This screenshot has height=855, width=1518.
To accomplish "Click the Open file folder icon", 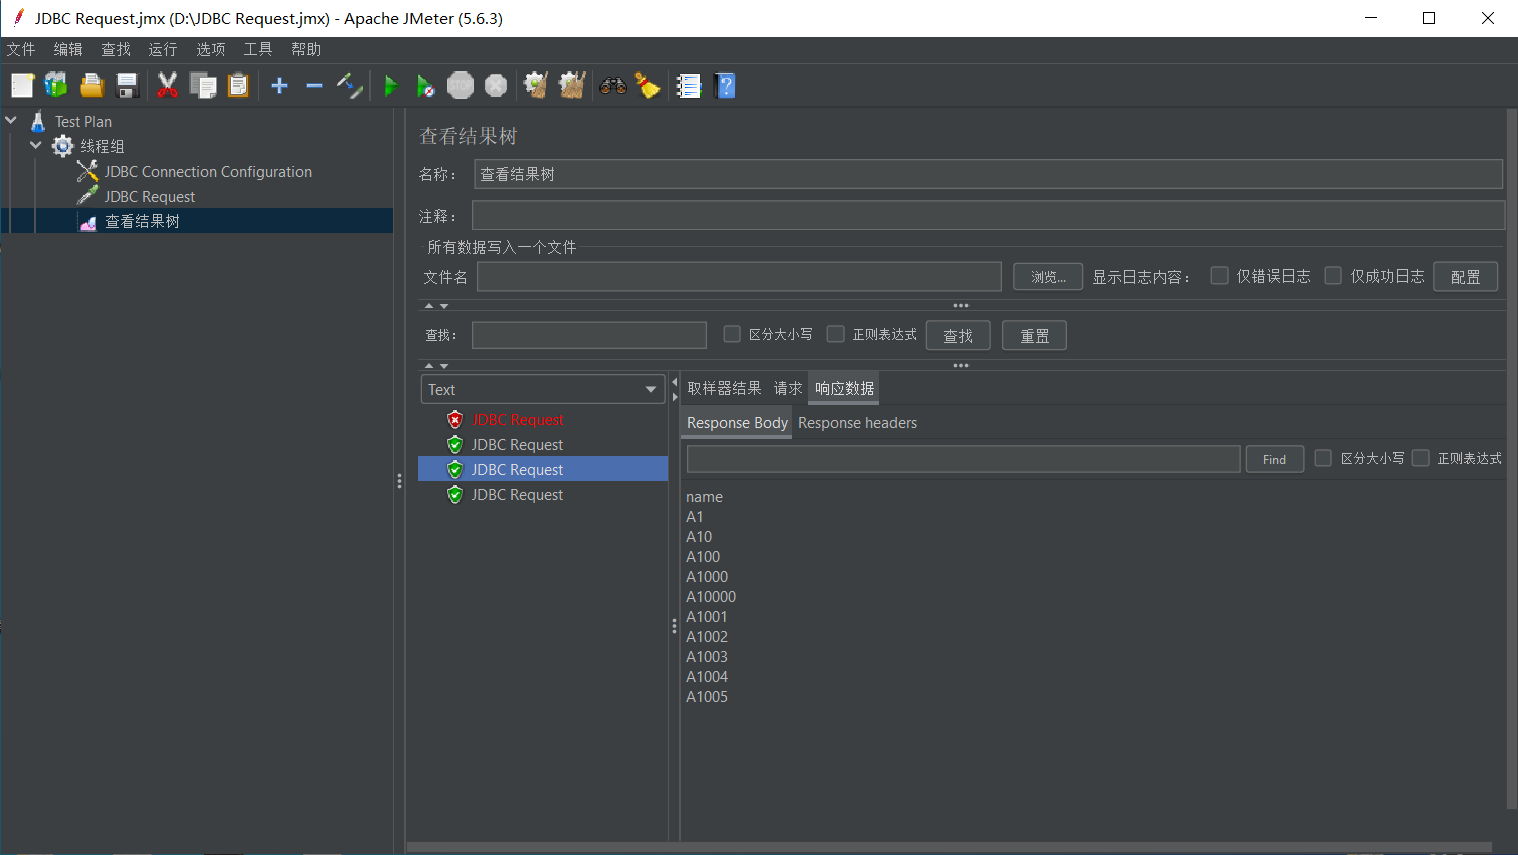I will tap(92, 86).
